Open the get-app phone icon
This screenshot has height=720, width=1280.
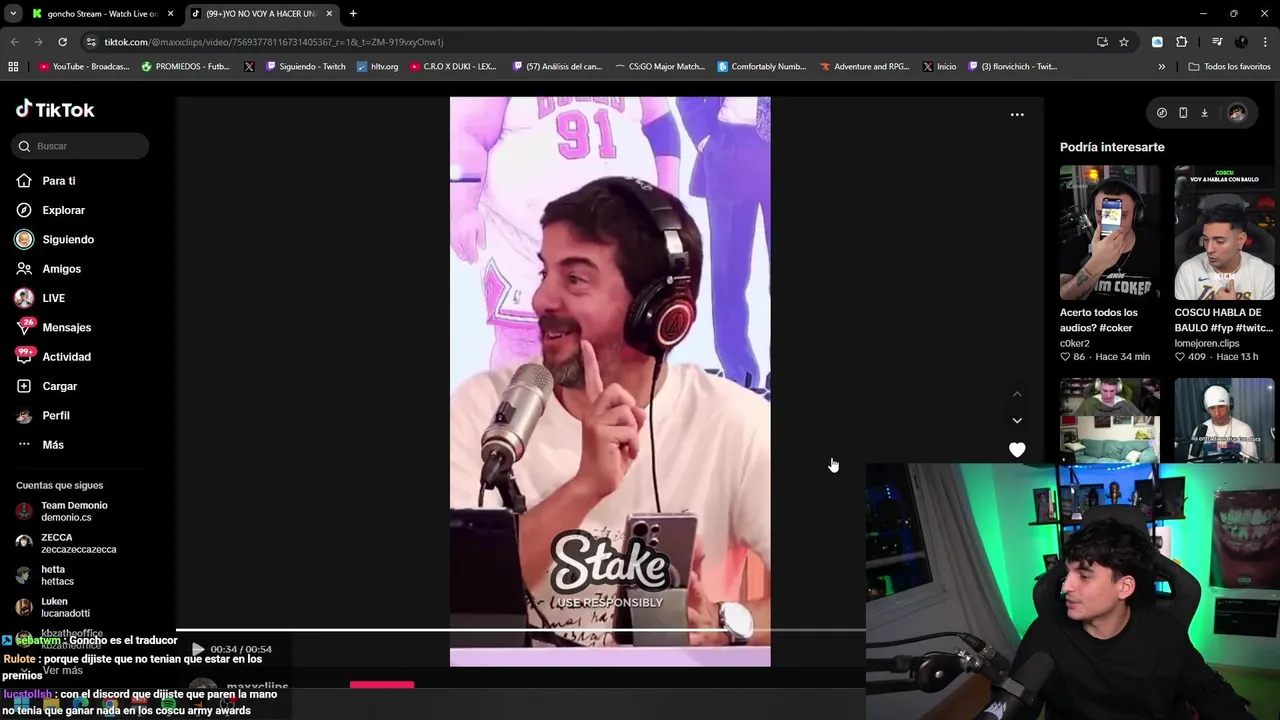click(1183, 113)
